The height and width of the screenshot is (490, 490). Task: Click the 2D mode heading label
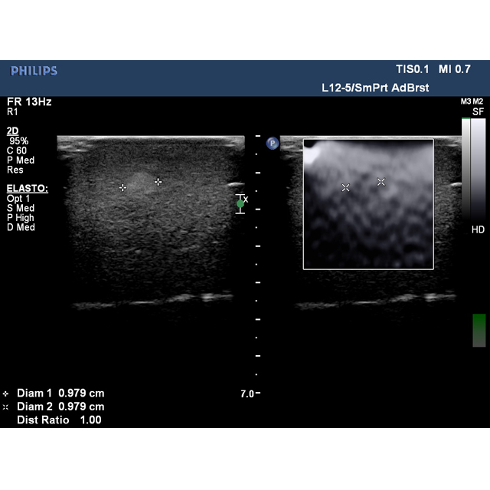pyautogui.click(x=13, y=131)
